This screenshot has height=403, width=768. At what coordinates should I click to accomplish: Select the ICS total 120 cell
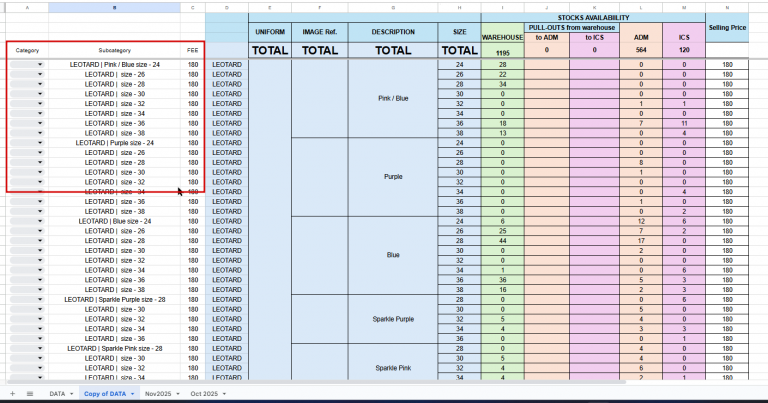point(684,50)
